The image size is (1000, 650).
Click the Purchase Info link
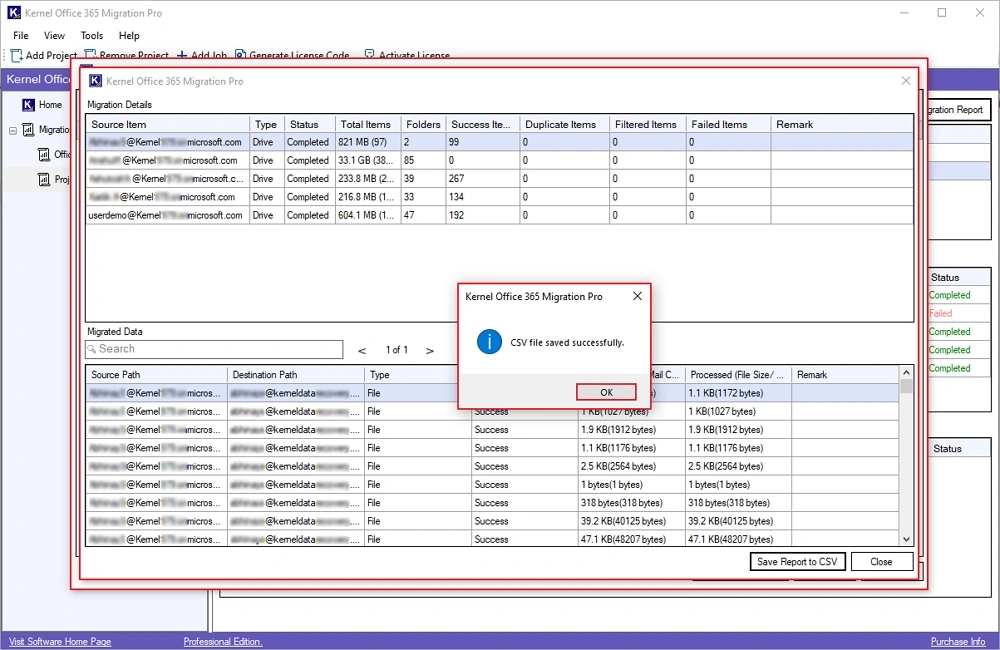(957, 641)
